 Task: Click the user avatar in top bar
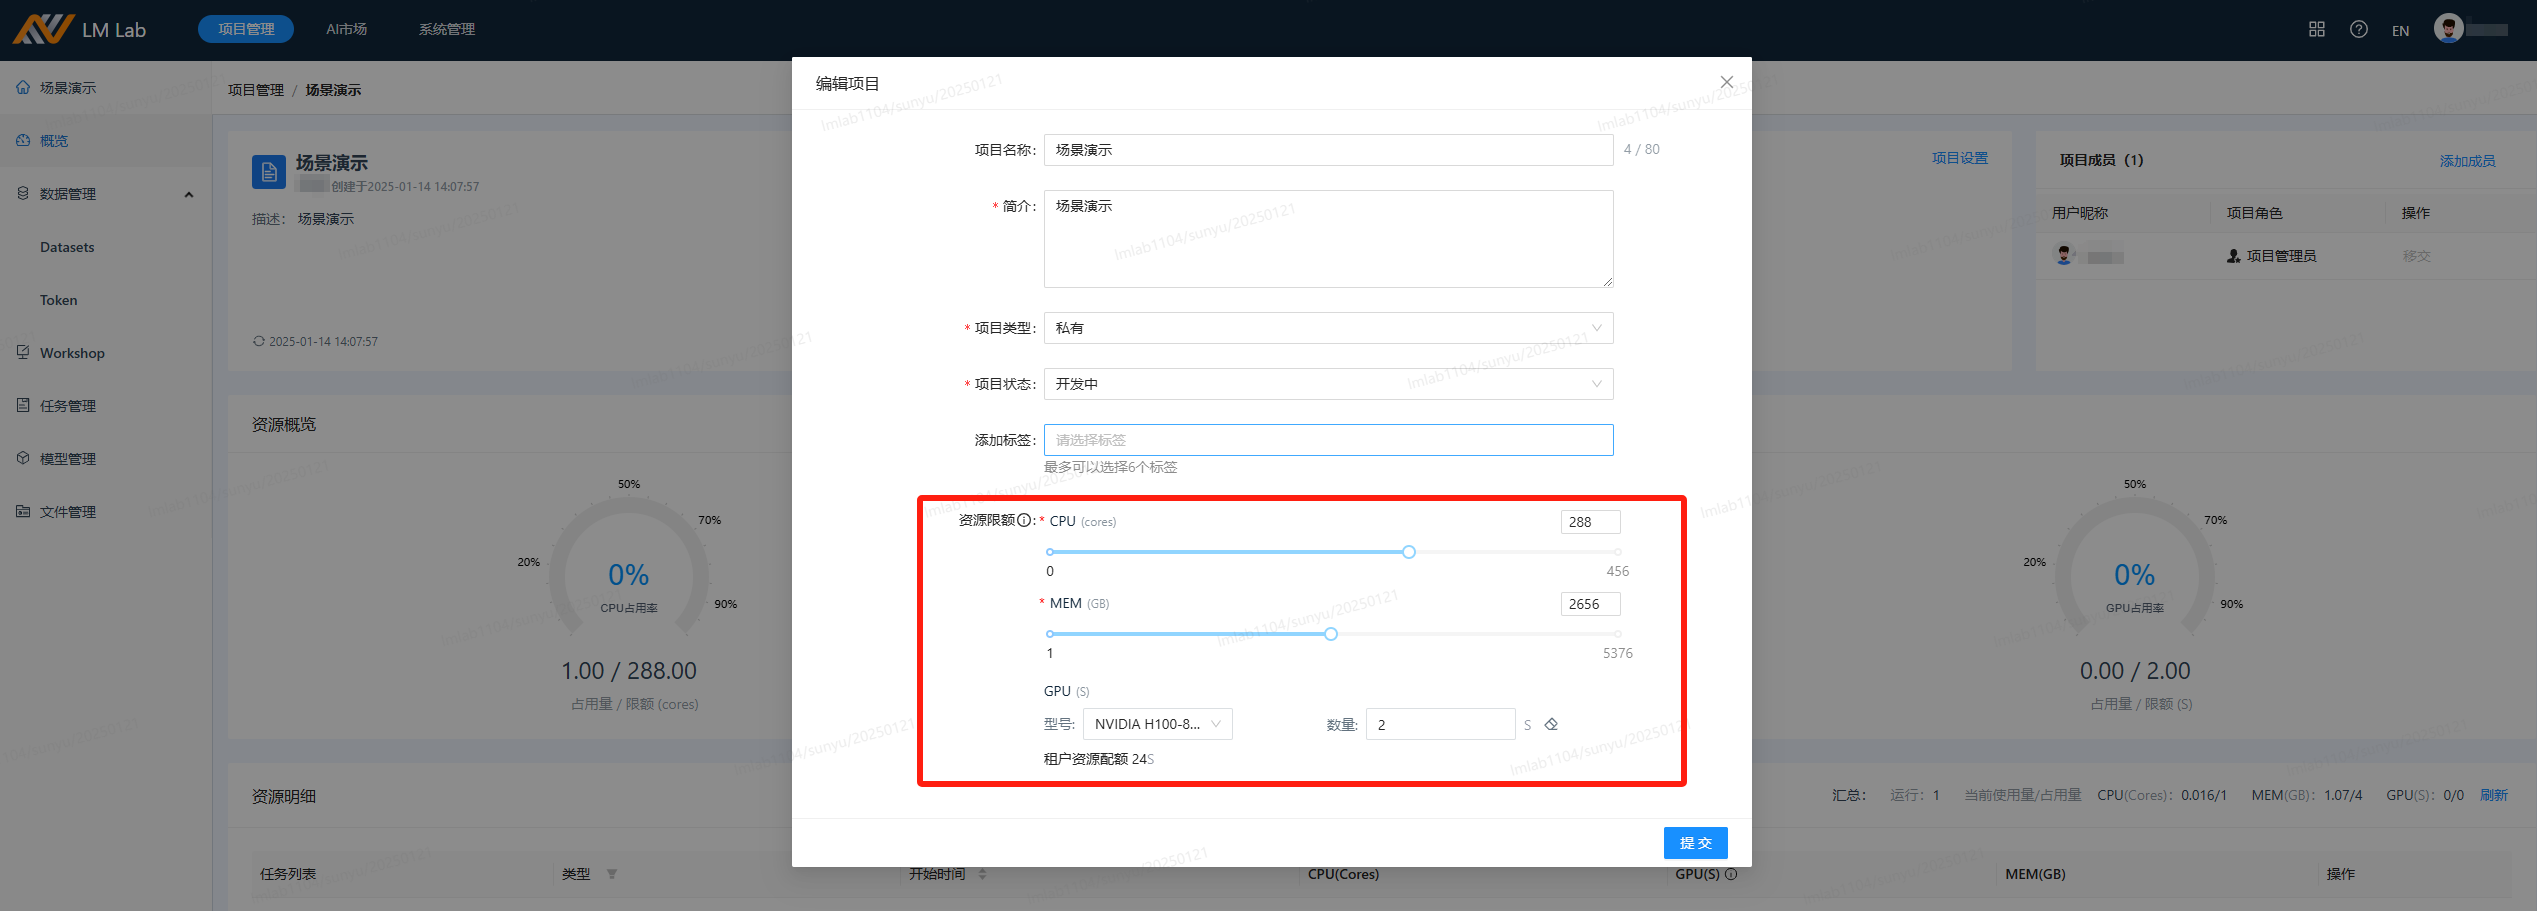(x=2448, y=29)
